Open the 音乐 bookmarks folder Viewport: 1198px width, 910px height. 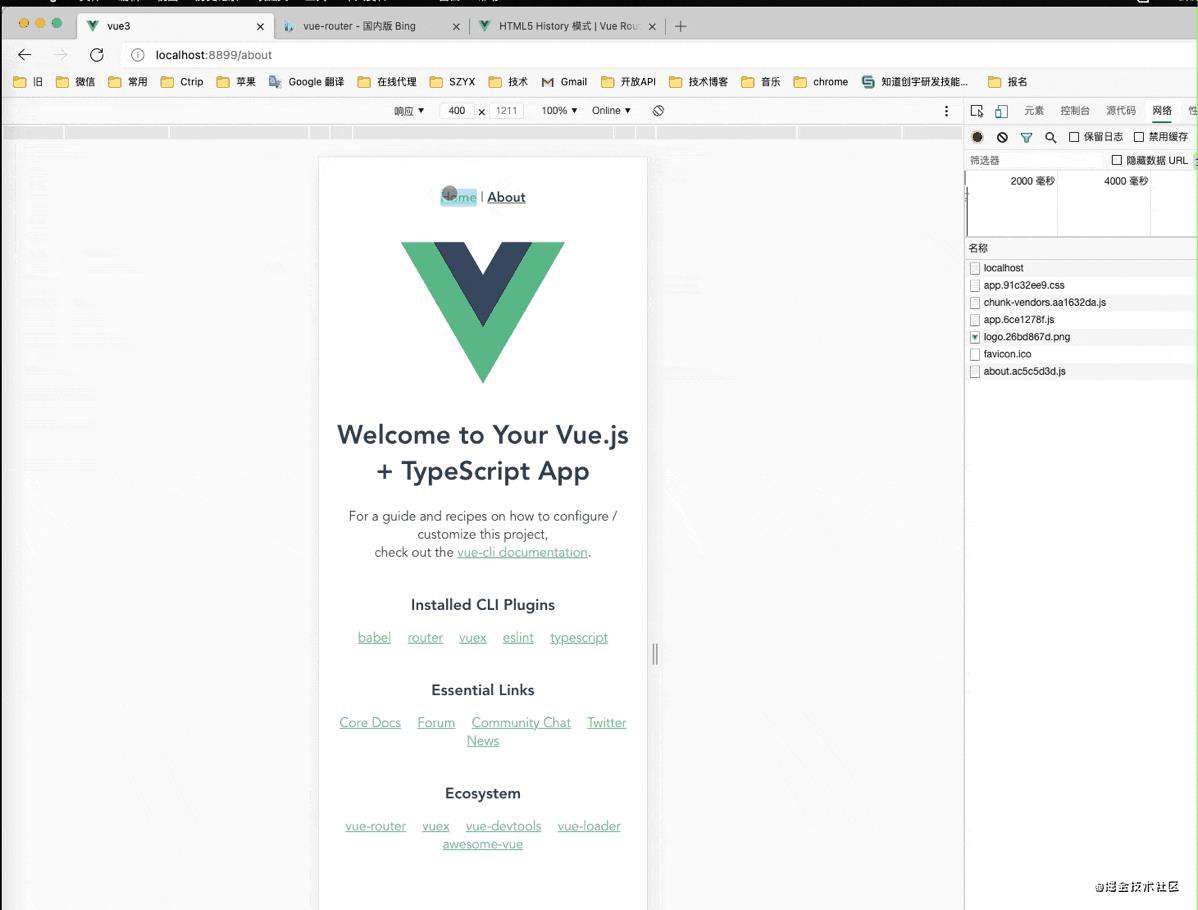click(761, 82)
